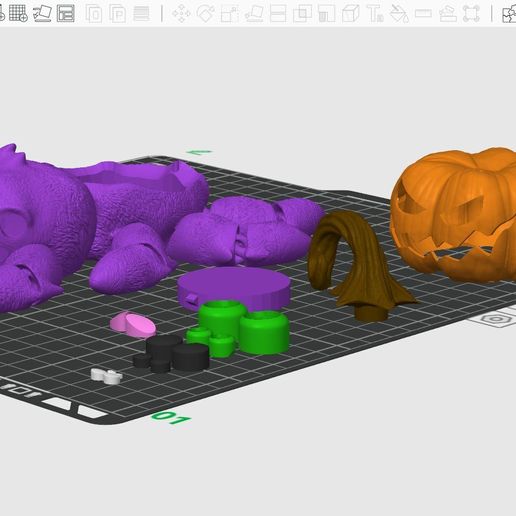Click the Add Plate grid icon
516x516 pixels.
point(18,13)
